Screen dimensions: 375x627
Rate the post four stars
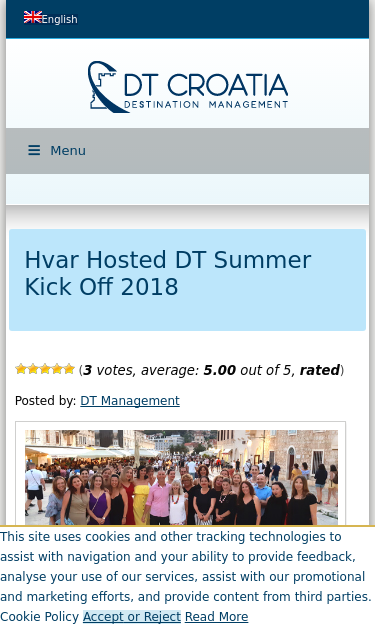[x=57, y=369]
